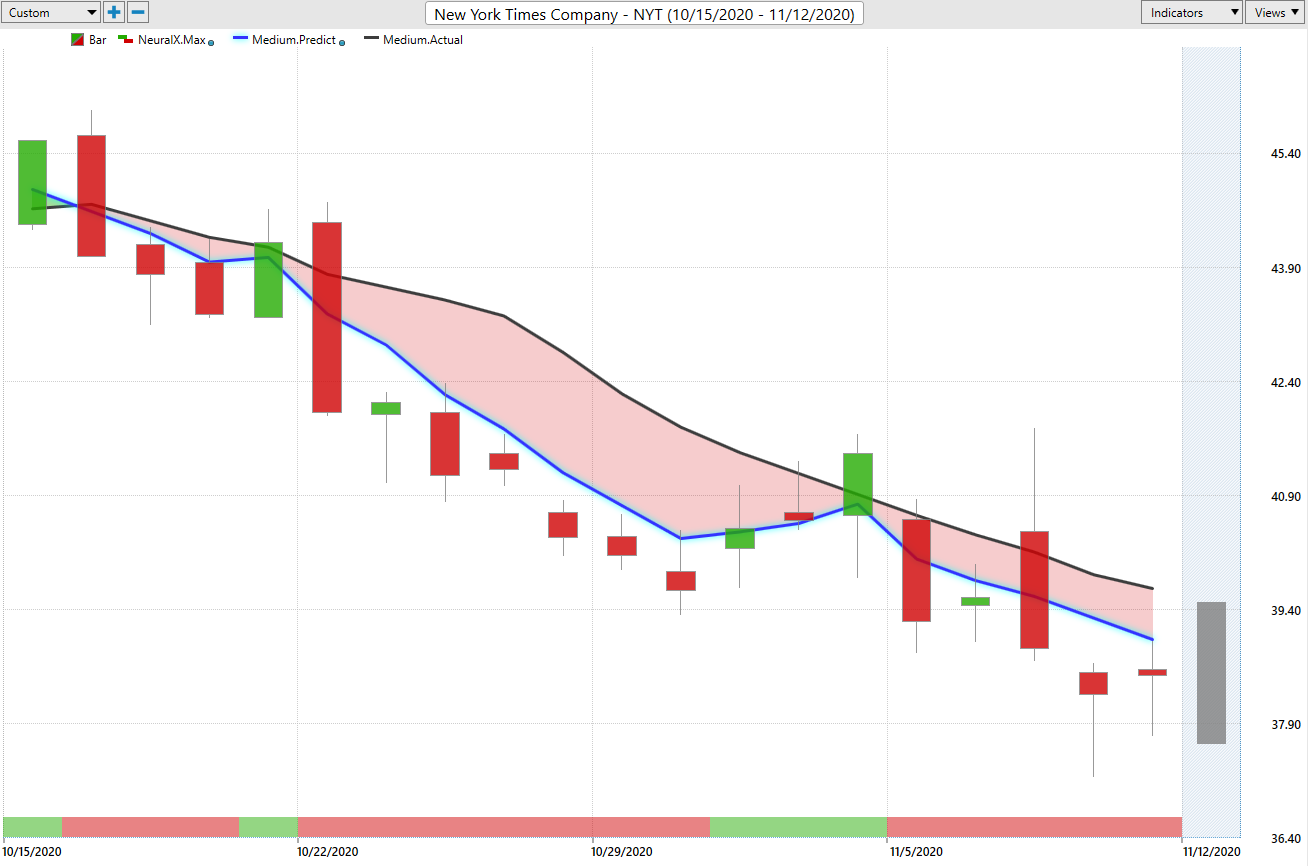Click the minus zoom-out button
The width and height of the screenshot is (1308, 866).
click(x=139, y=13)
